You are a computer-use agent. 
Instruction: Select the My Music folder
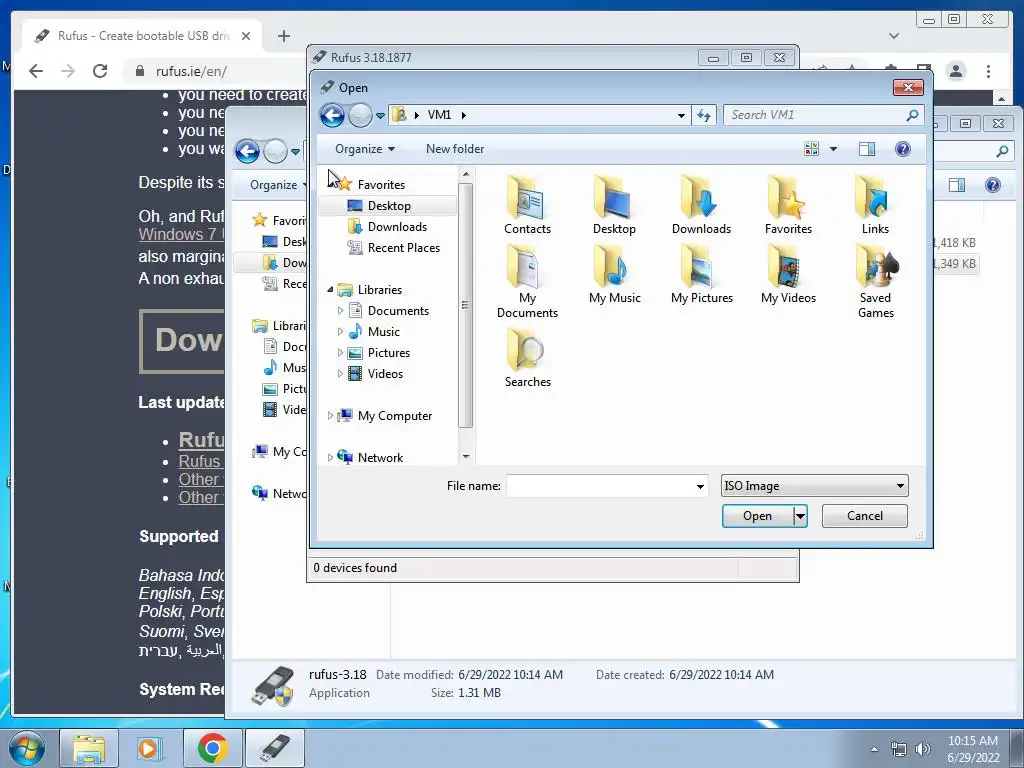point(614,274)
